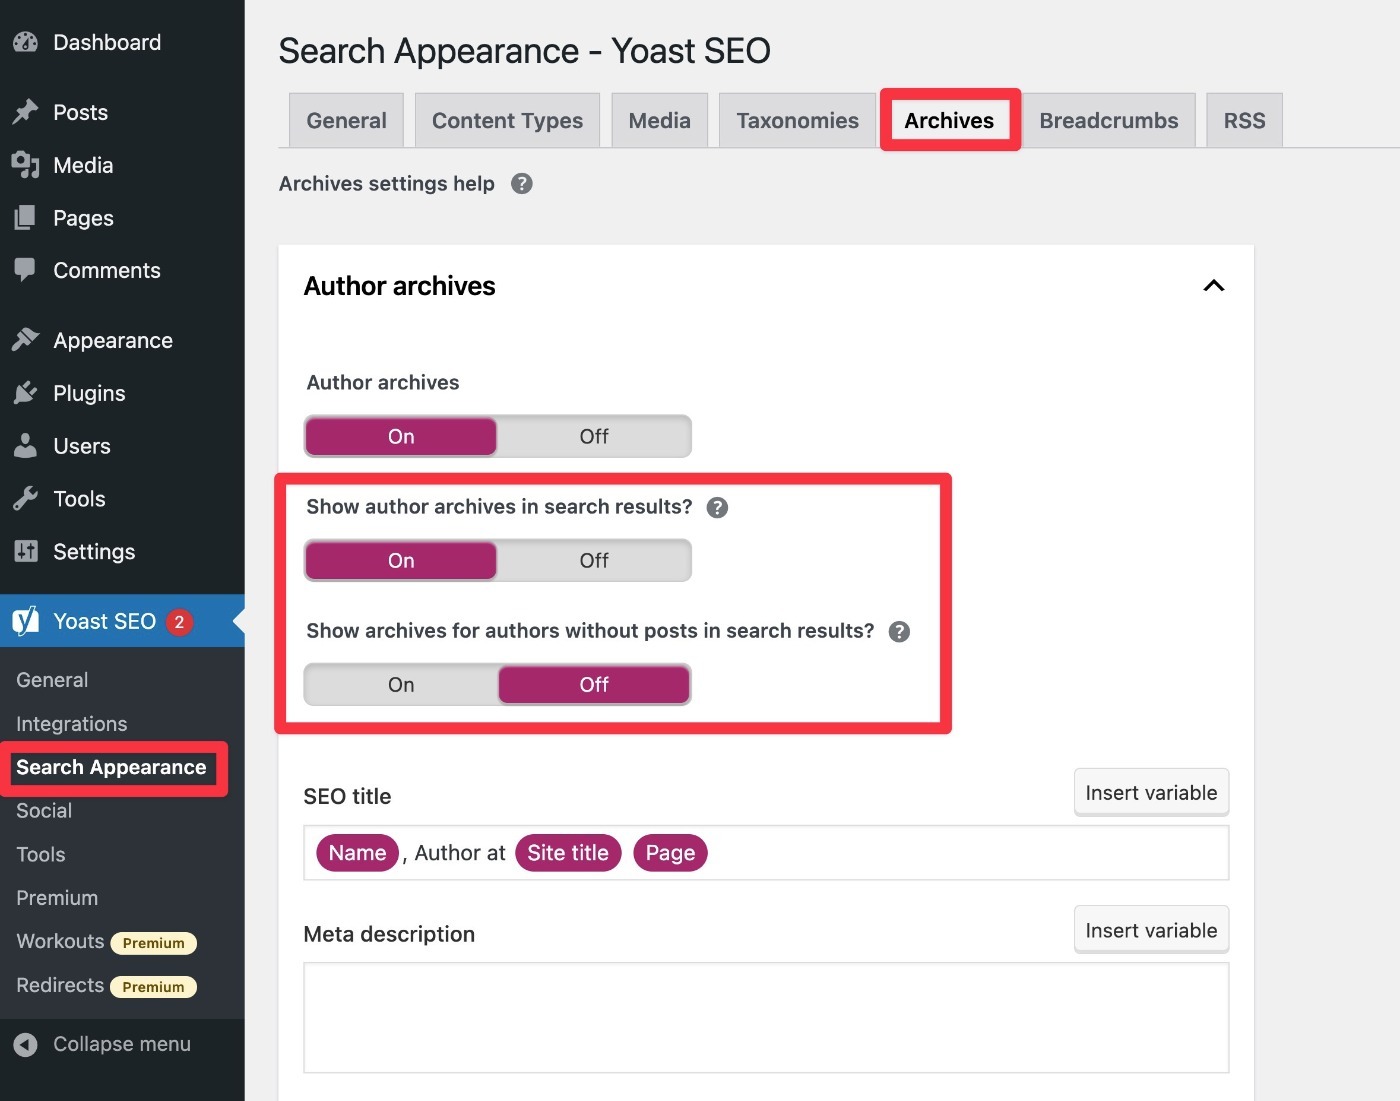Viewport: 1400px width, 1101px height.
Task: Set Show author archives in search results Off
Action: 594,560
